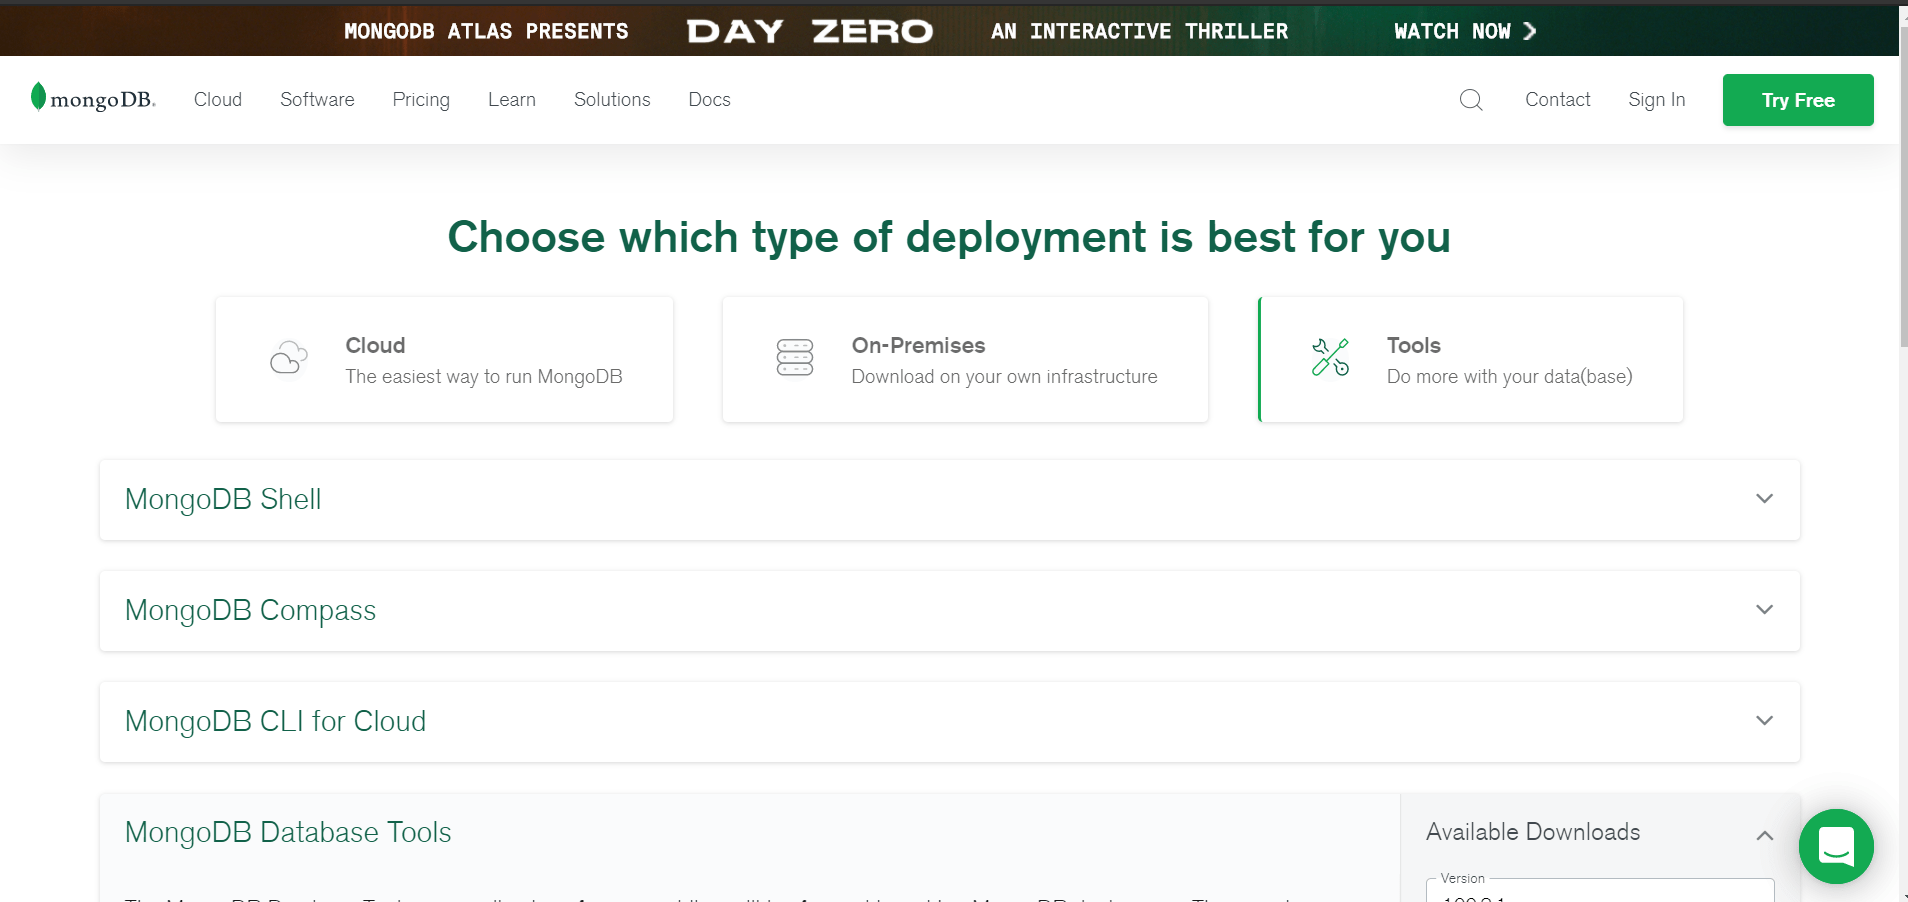Go to the Pricing menu item
This screenshot has width=1908, height=902.
[421, 100]
